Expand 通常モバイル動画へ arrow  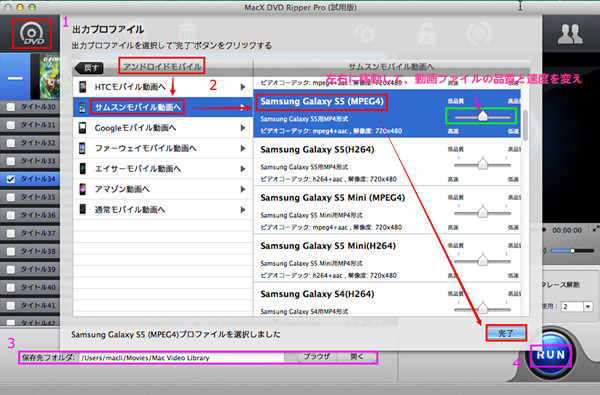tap(243, 209)
